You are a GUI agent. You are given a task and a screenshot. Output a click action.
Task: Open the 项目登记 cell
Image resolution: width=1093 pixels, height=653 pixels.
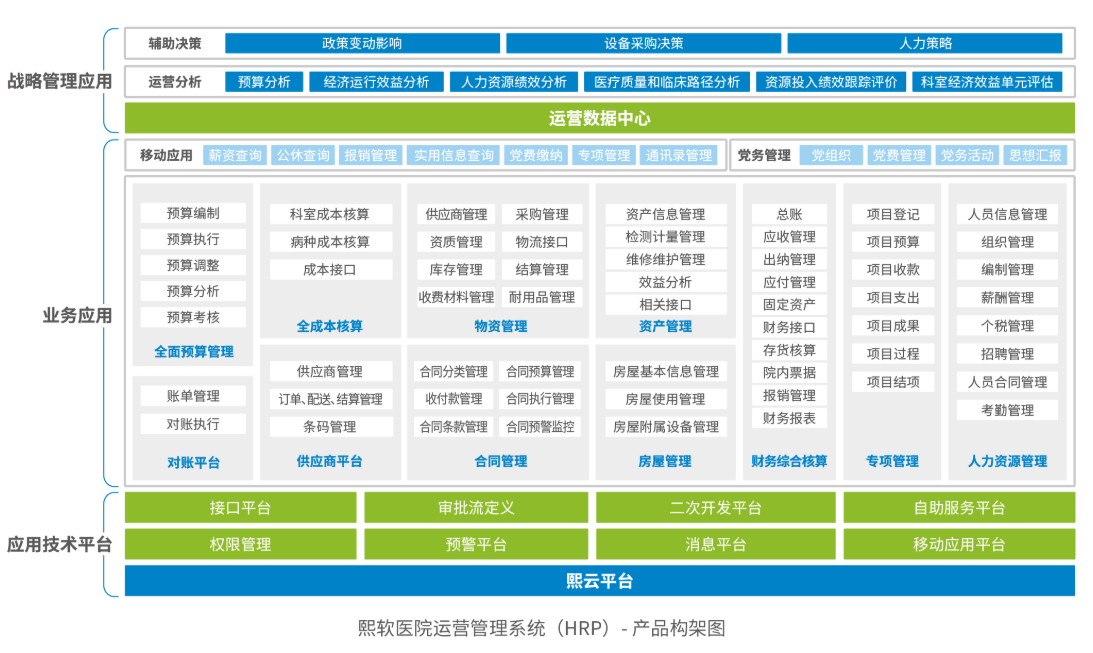point(893,214)
